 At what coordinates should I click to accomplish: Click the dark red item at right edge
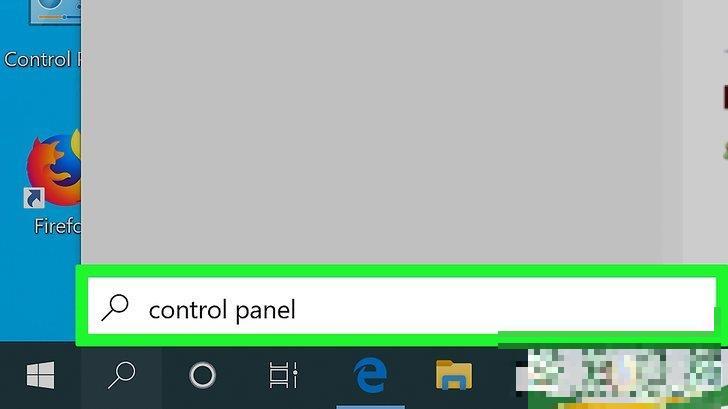(x=725, y=97)
